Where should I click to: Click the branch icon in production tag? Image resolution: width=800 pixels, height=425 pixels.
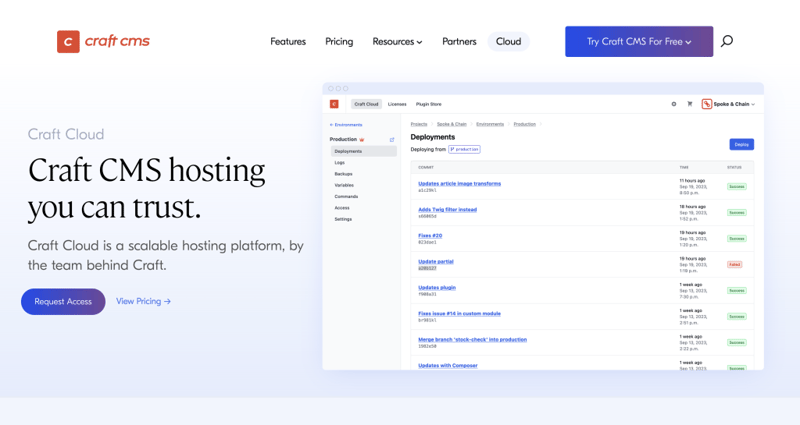(x=453, y=149)
